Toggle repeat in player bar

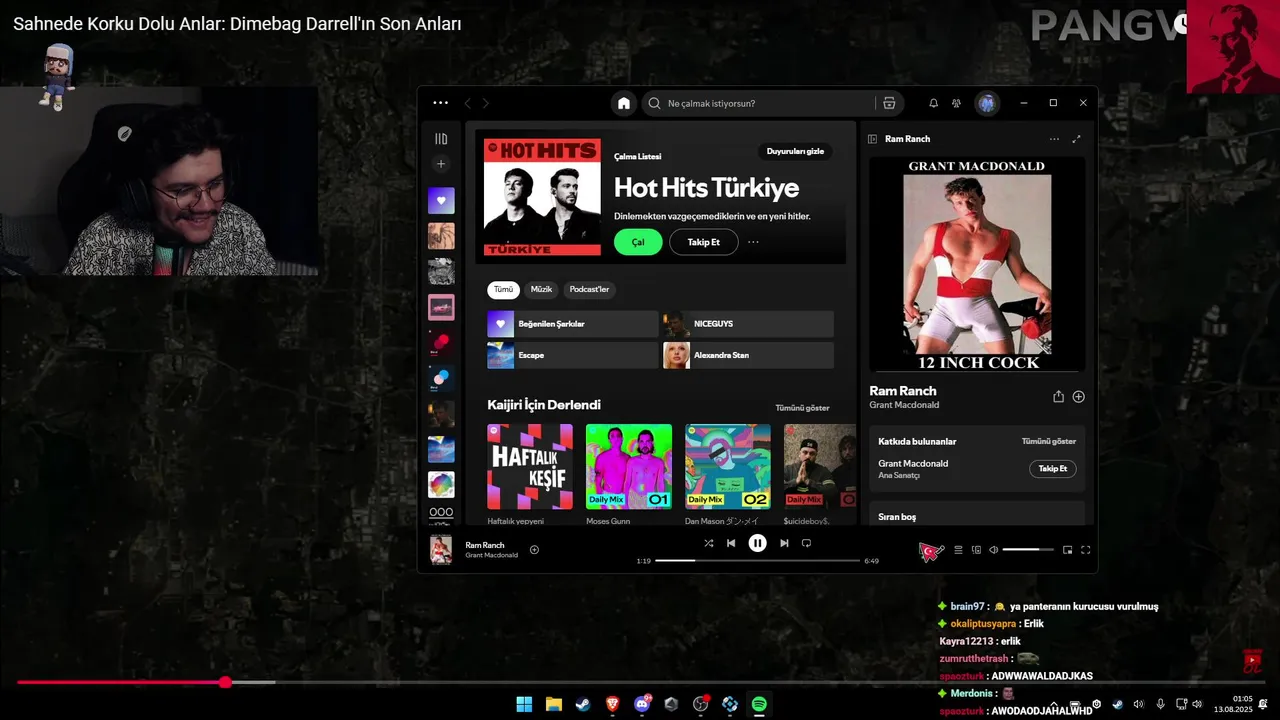pyautogui.click(x=806, y=543)
